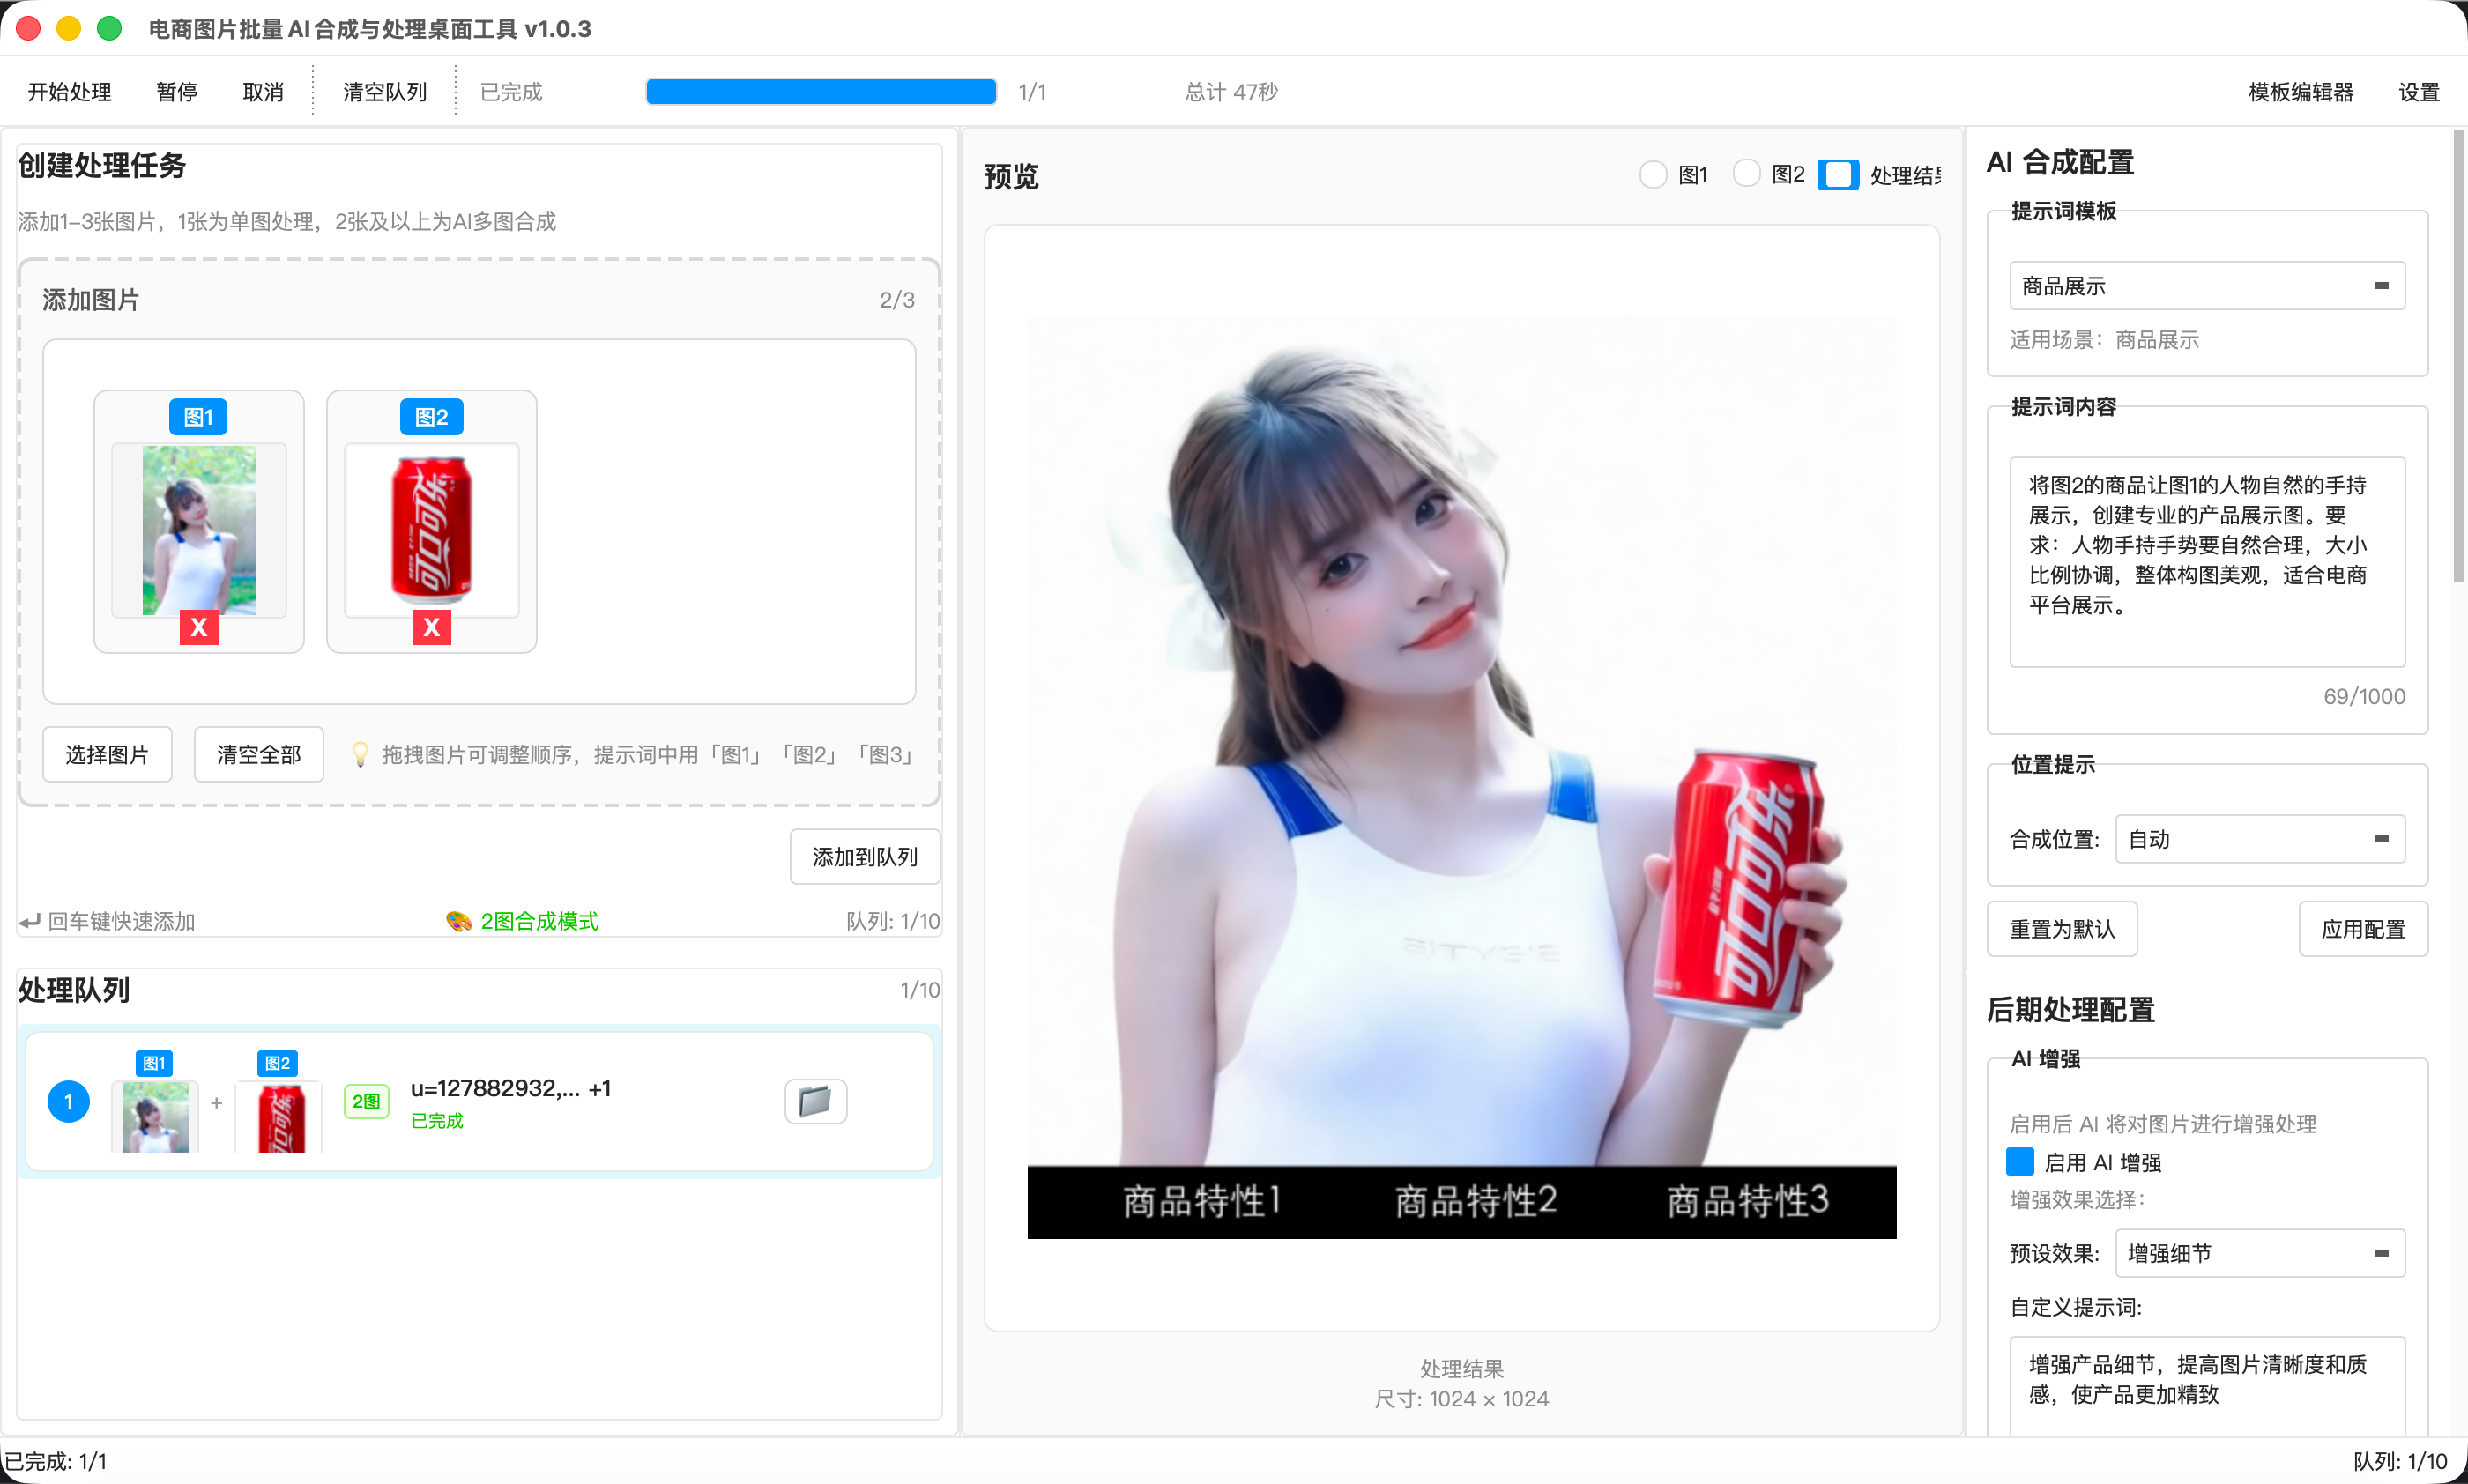The height and width of the screenshot is (1484, 2468).
Task: Open 设置 from the toolbar
Action: [x=2419, y=92]
